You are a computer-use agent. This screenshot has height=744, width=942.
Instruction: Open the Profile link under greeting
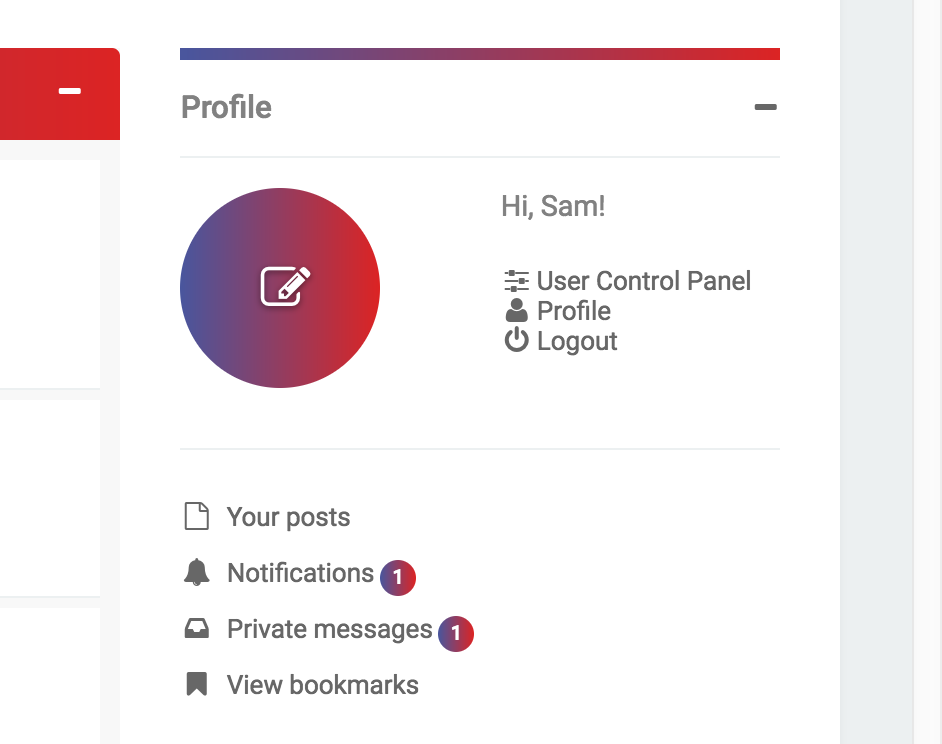574,311
